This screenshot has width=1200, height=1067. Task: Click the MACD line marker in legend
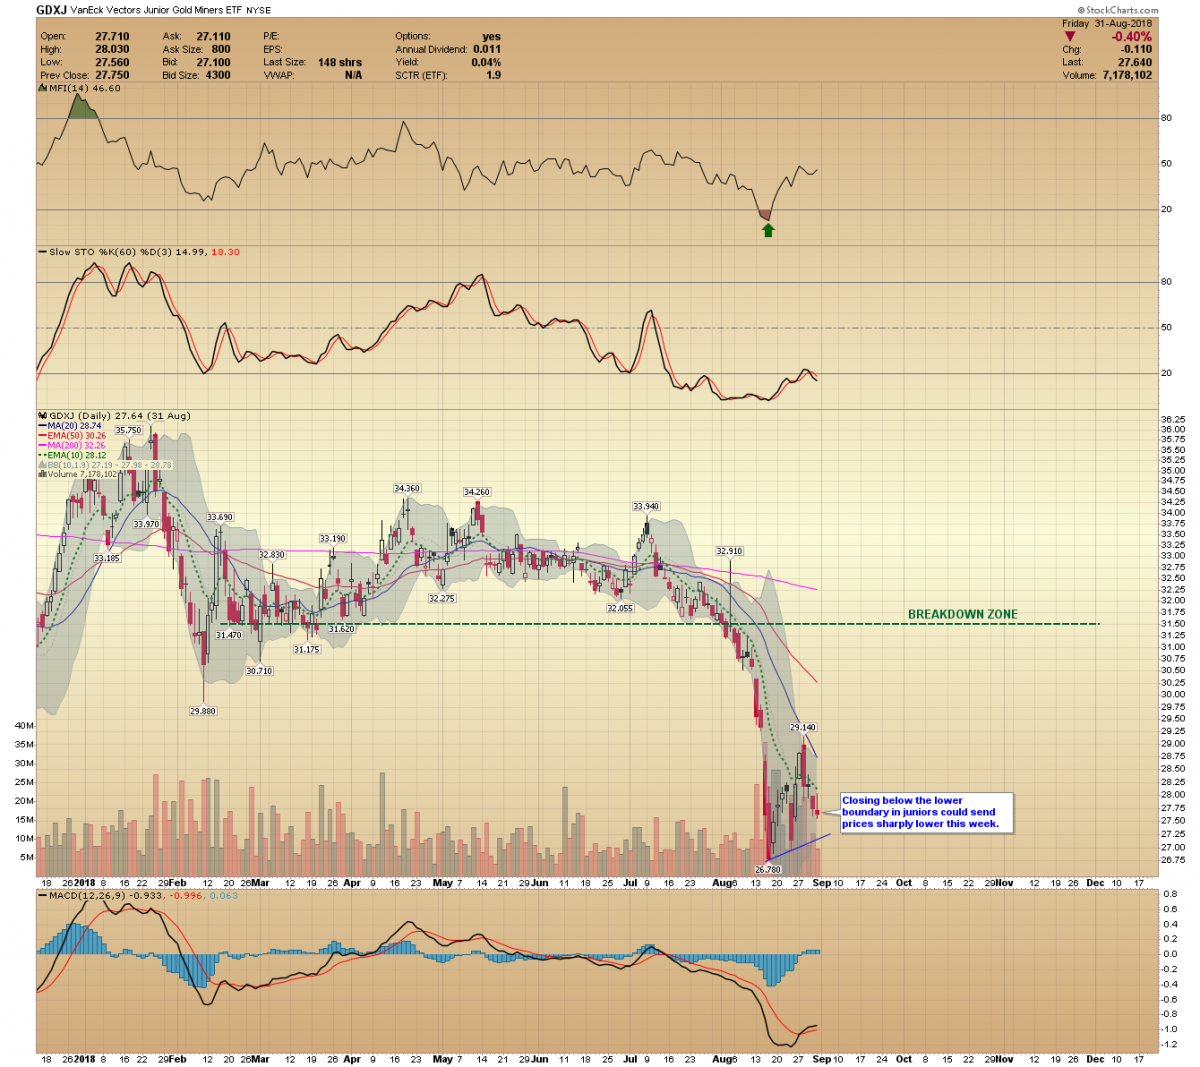(42, 896)
